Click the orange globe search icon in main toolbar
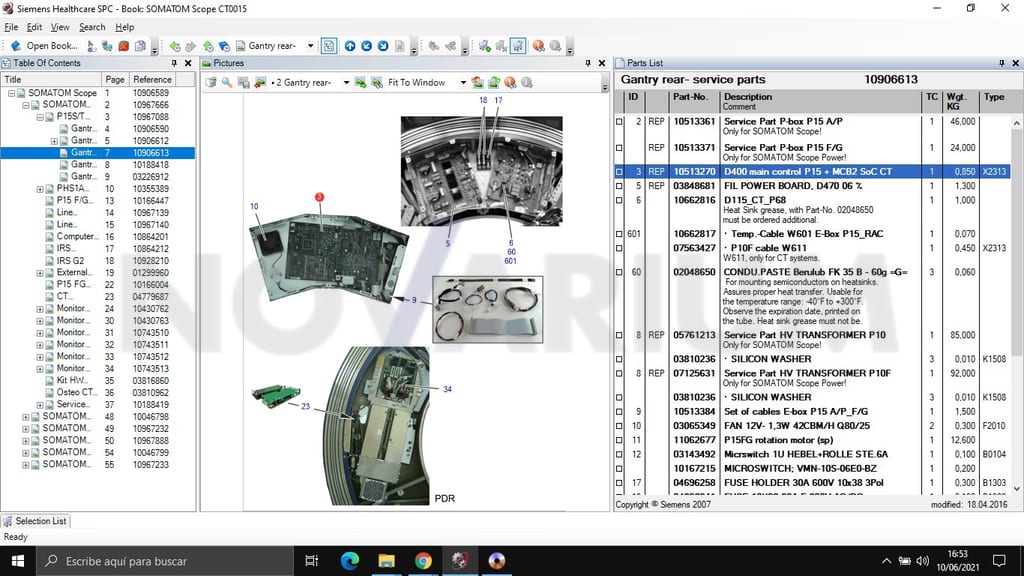Screen dimensions: 1024x576 point(538,46)
